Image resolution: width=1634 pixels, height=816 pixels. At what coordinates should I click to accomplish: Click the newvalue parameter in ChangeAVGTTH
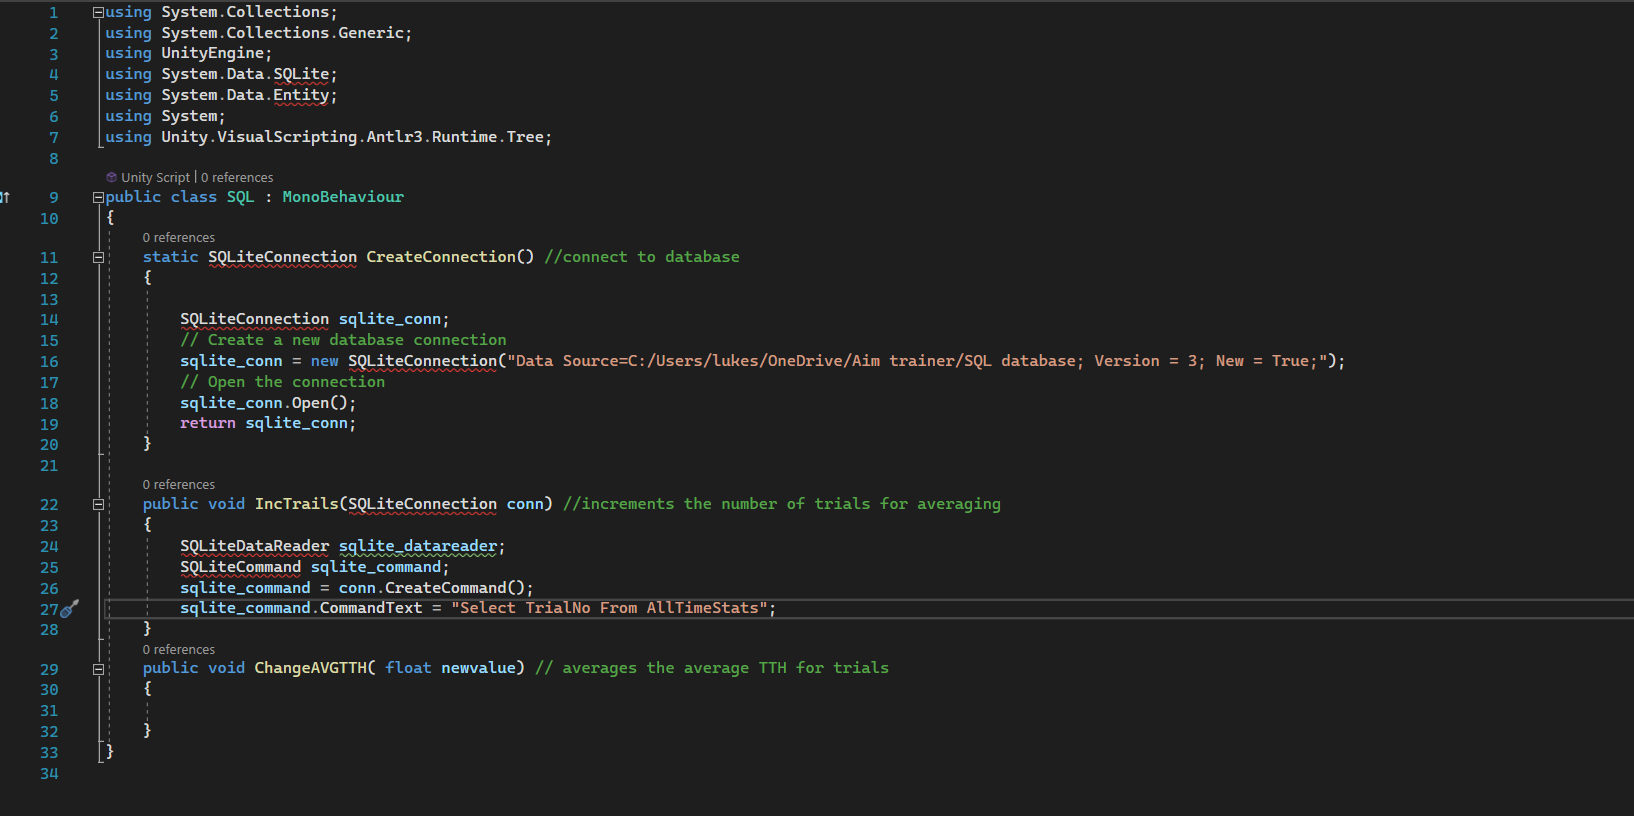478,668
